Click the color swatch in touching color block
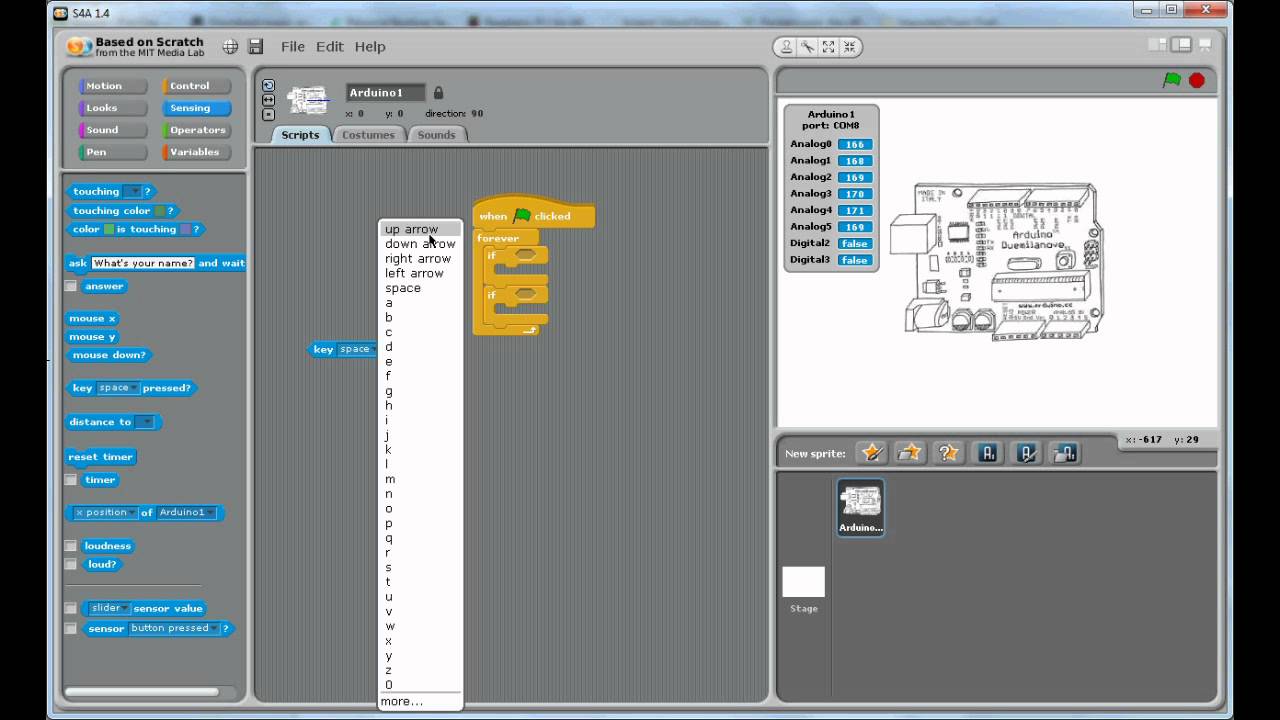This screenshot has height=720, width=1280. pos(160,211)
